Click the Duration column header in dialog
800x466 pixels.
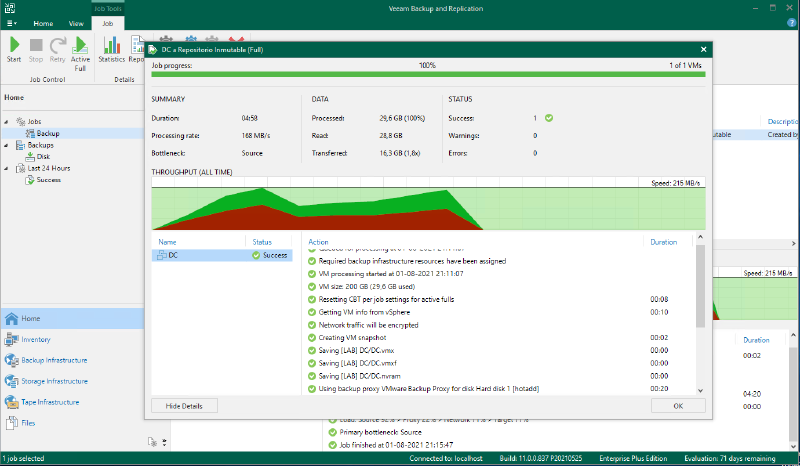click(x=664, y=242)
